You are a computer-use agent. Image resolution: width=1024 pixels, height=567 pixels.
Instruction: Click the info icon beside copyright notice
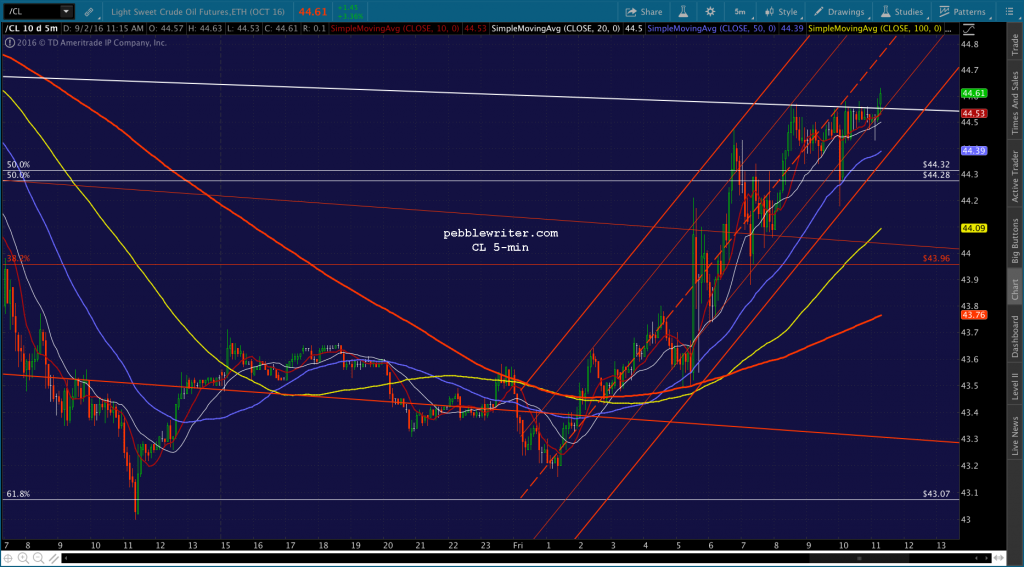point(8,42)
